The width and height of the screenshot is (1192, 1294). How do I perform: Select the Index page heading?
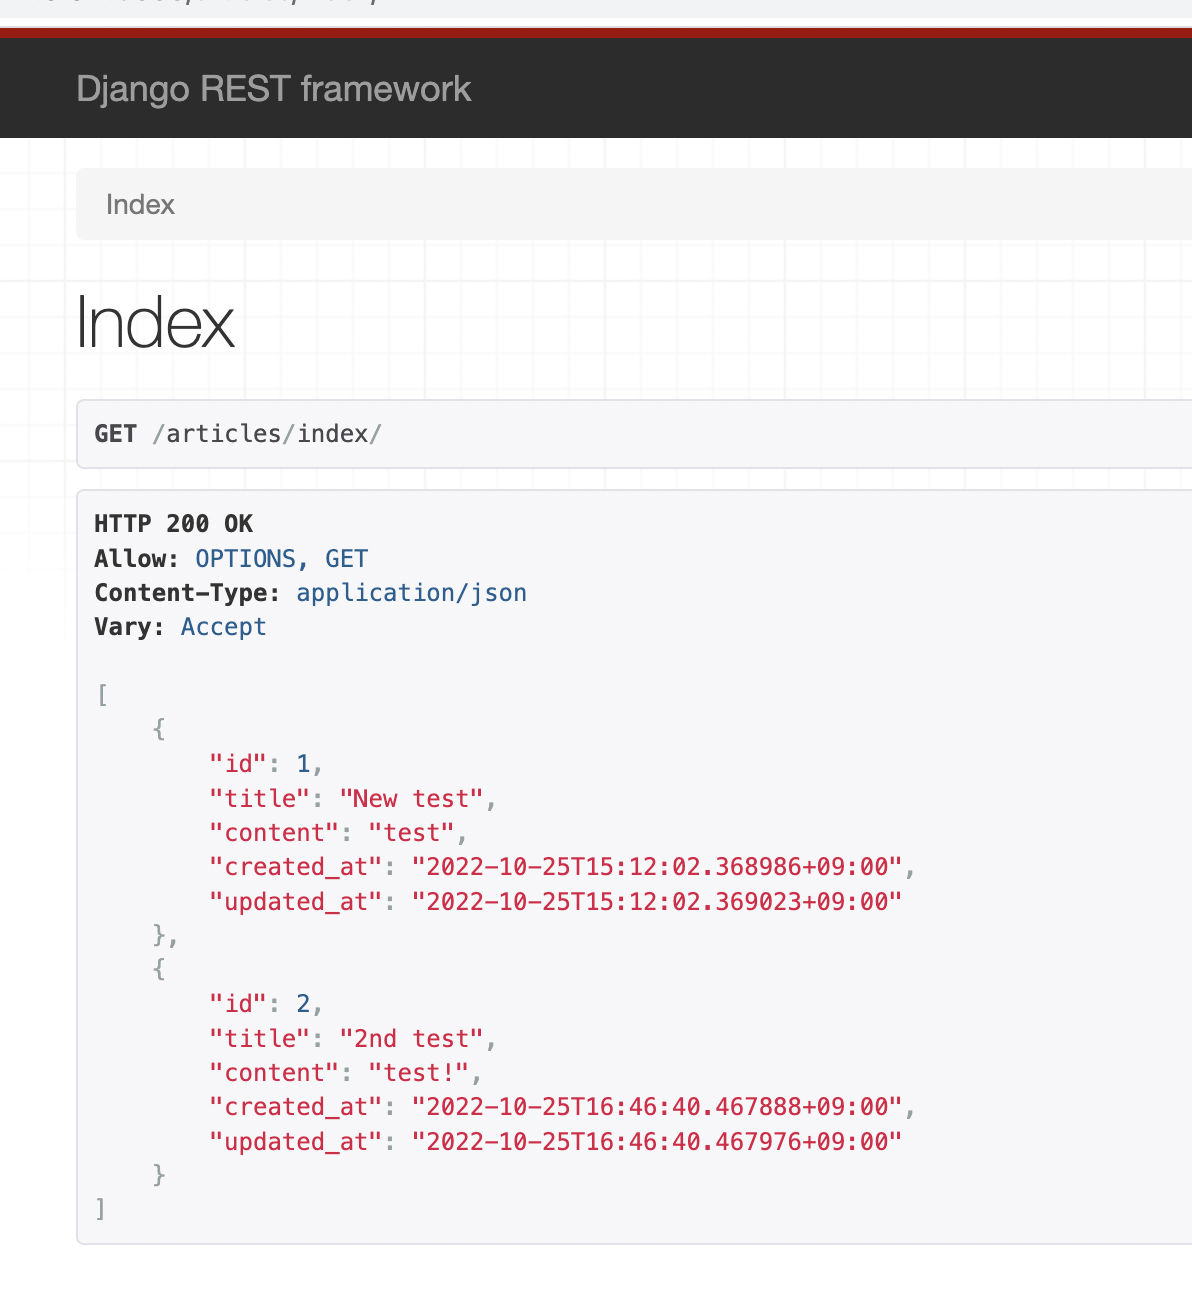tap(155, 322)
